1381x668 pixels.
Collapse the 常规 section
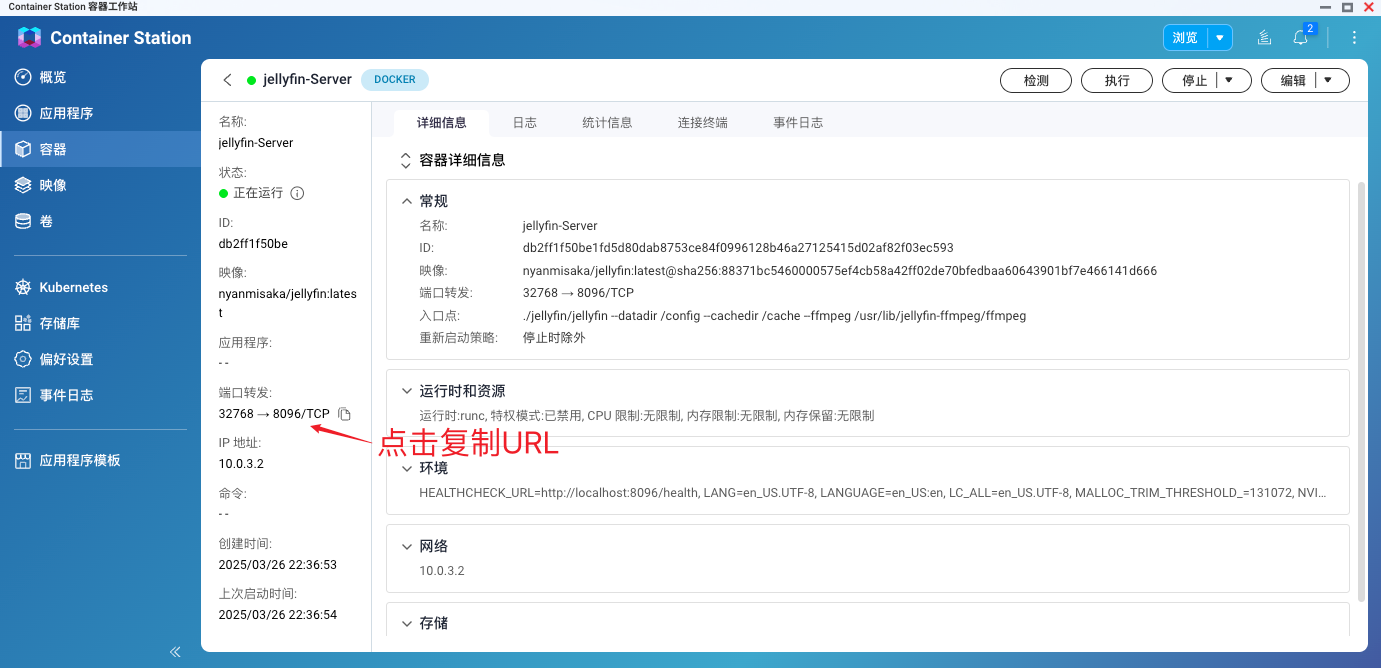(407, 201)
